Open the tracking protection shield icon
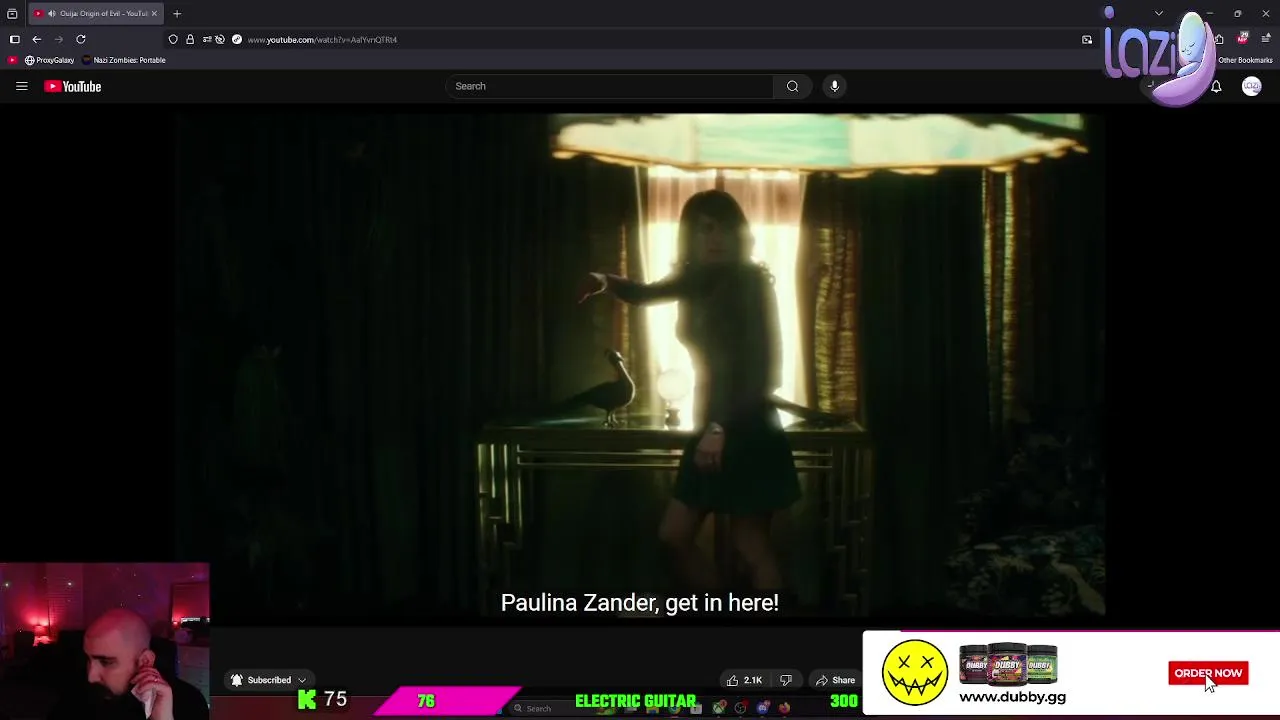Viewport: 1280px width, 720px height. [173, 39]
